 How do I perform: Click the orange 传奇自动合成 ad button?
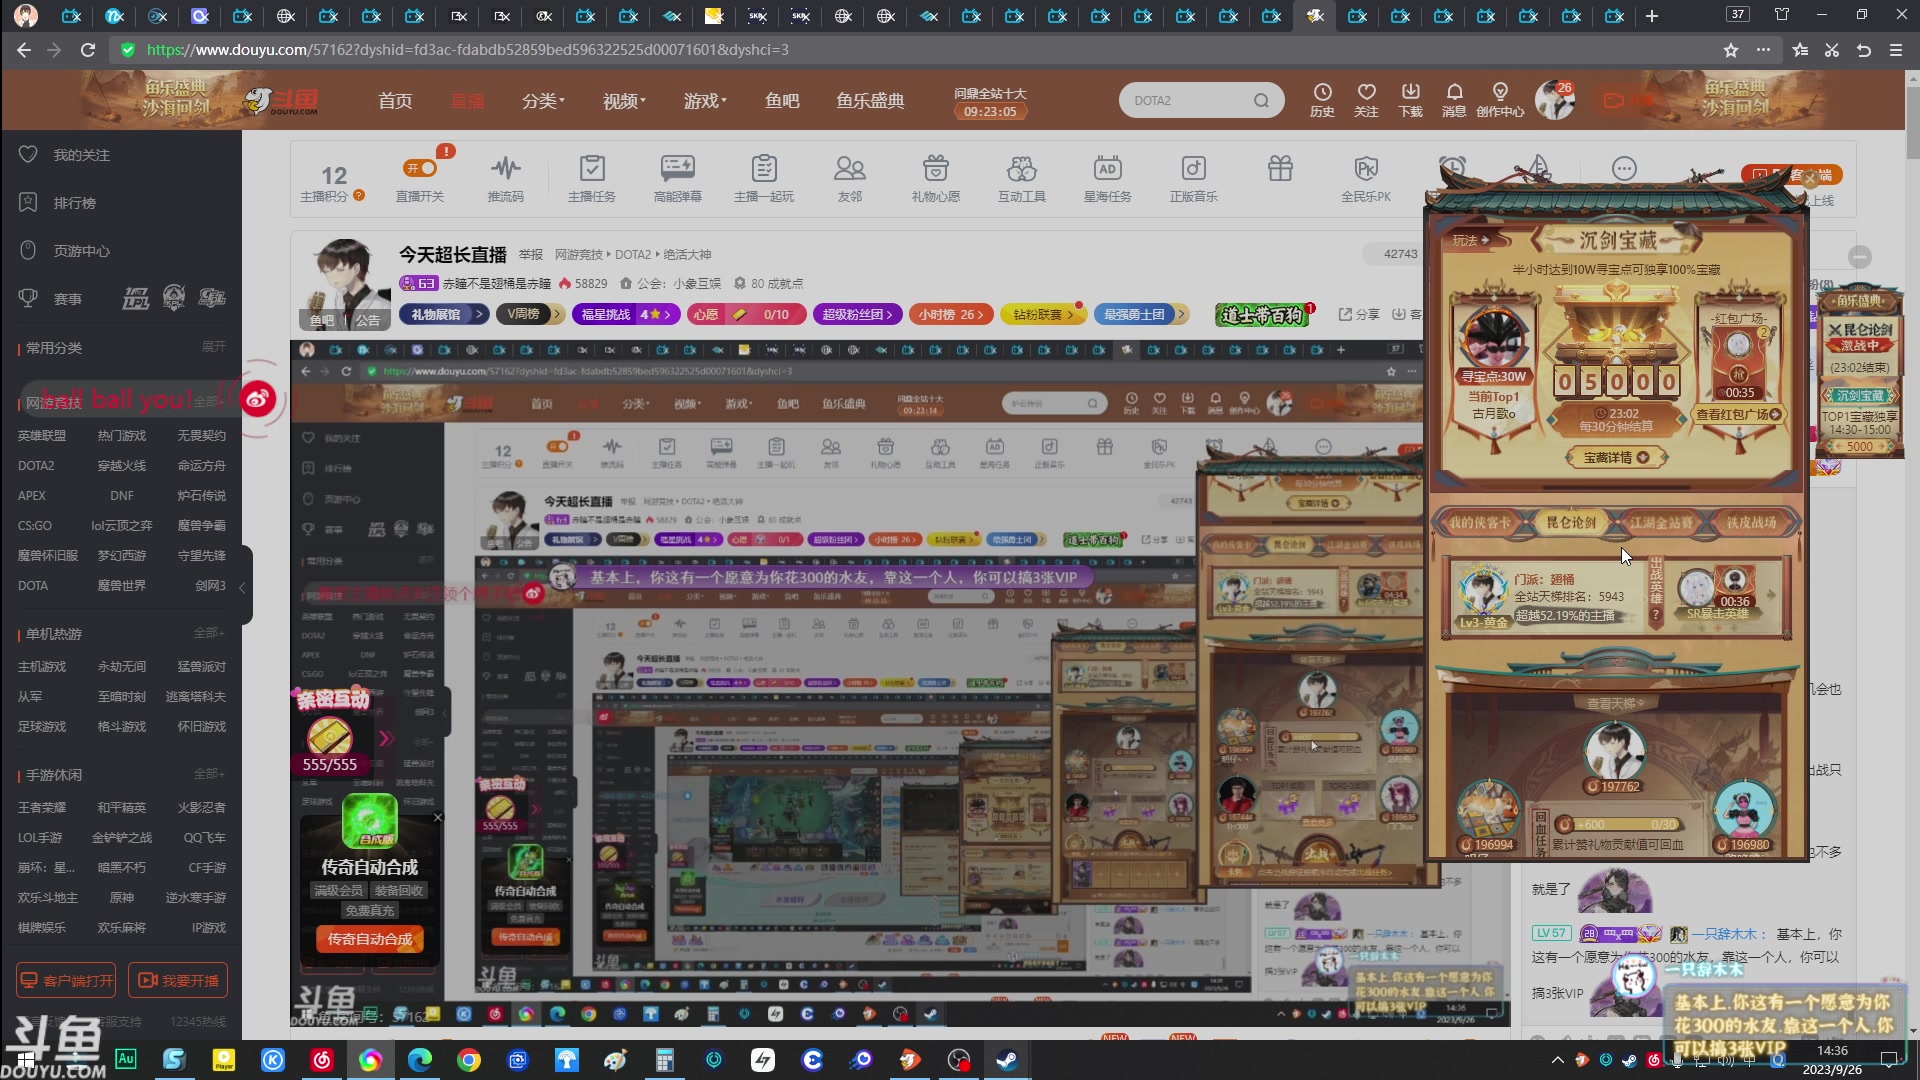(370, 939)
